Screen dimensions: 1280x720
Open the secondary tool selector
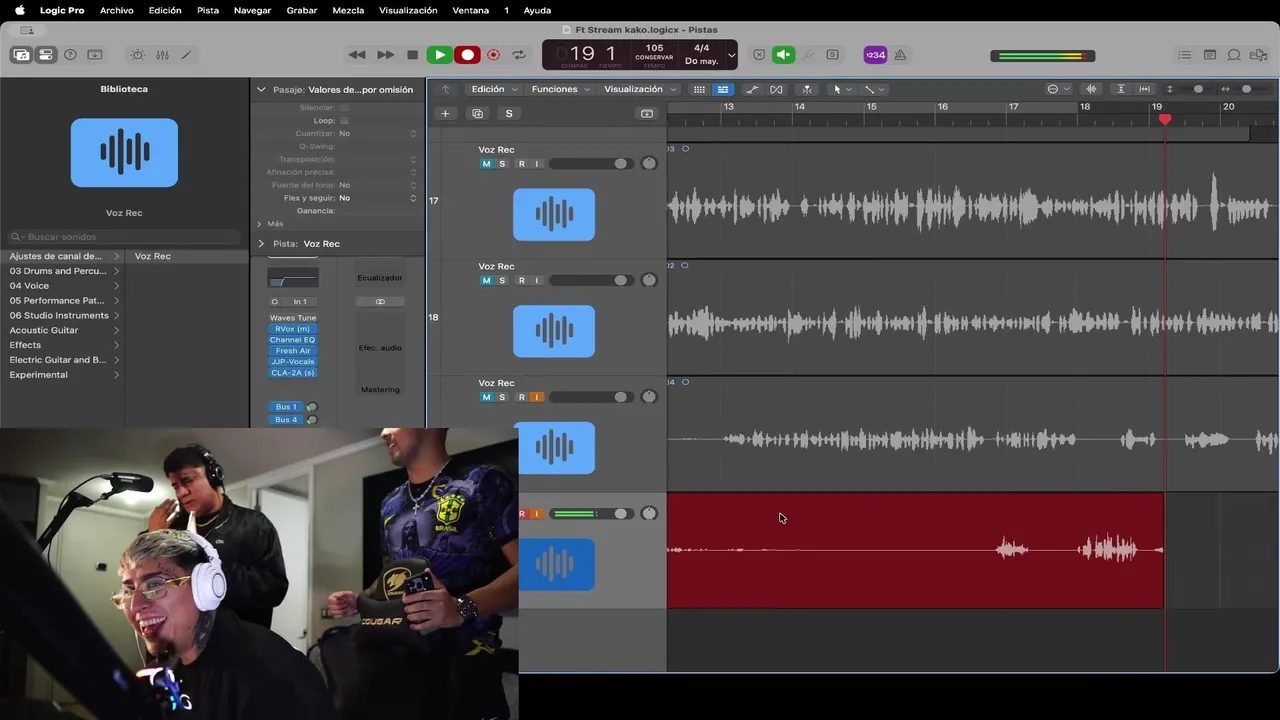874,89
